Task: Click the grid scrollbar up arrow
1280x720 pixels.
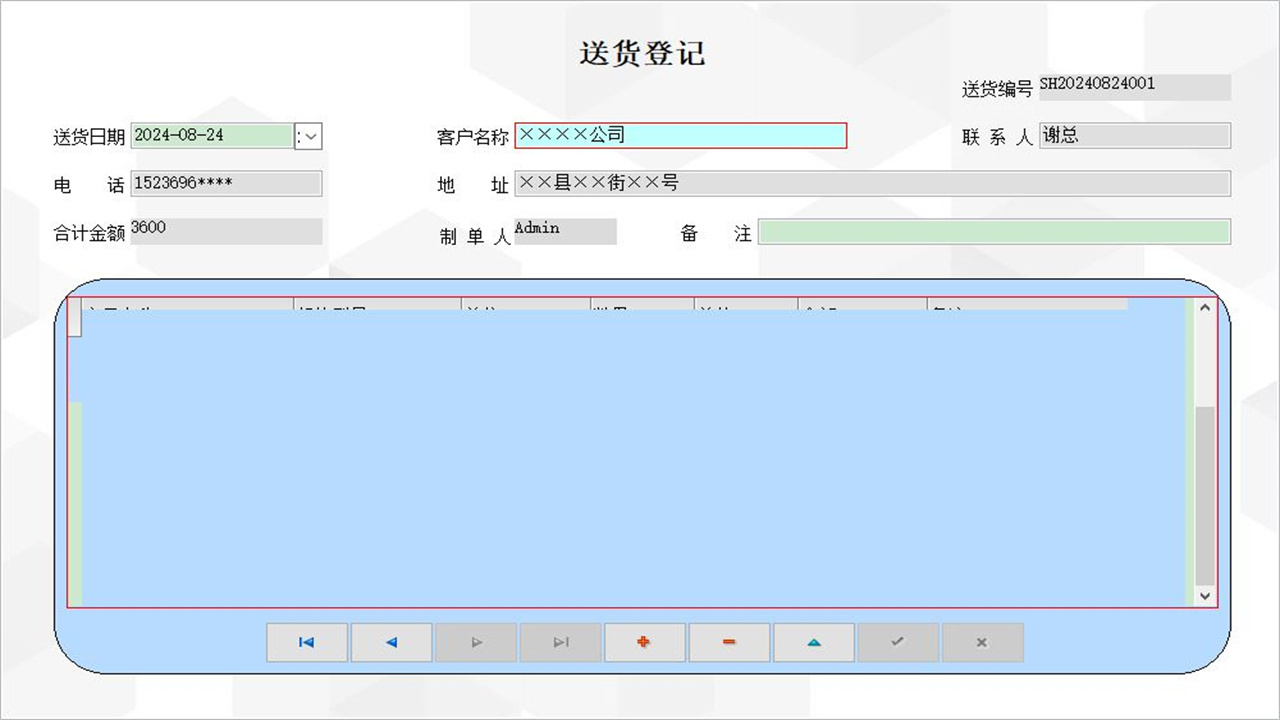Action: [x=1203, y=308]
